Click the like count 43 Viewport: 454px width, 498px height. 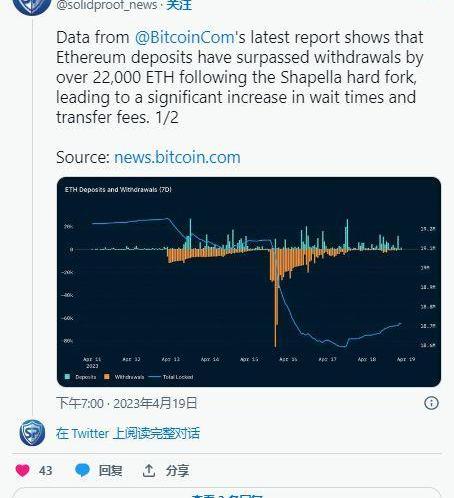[45, 471]
